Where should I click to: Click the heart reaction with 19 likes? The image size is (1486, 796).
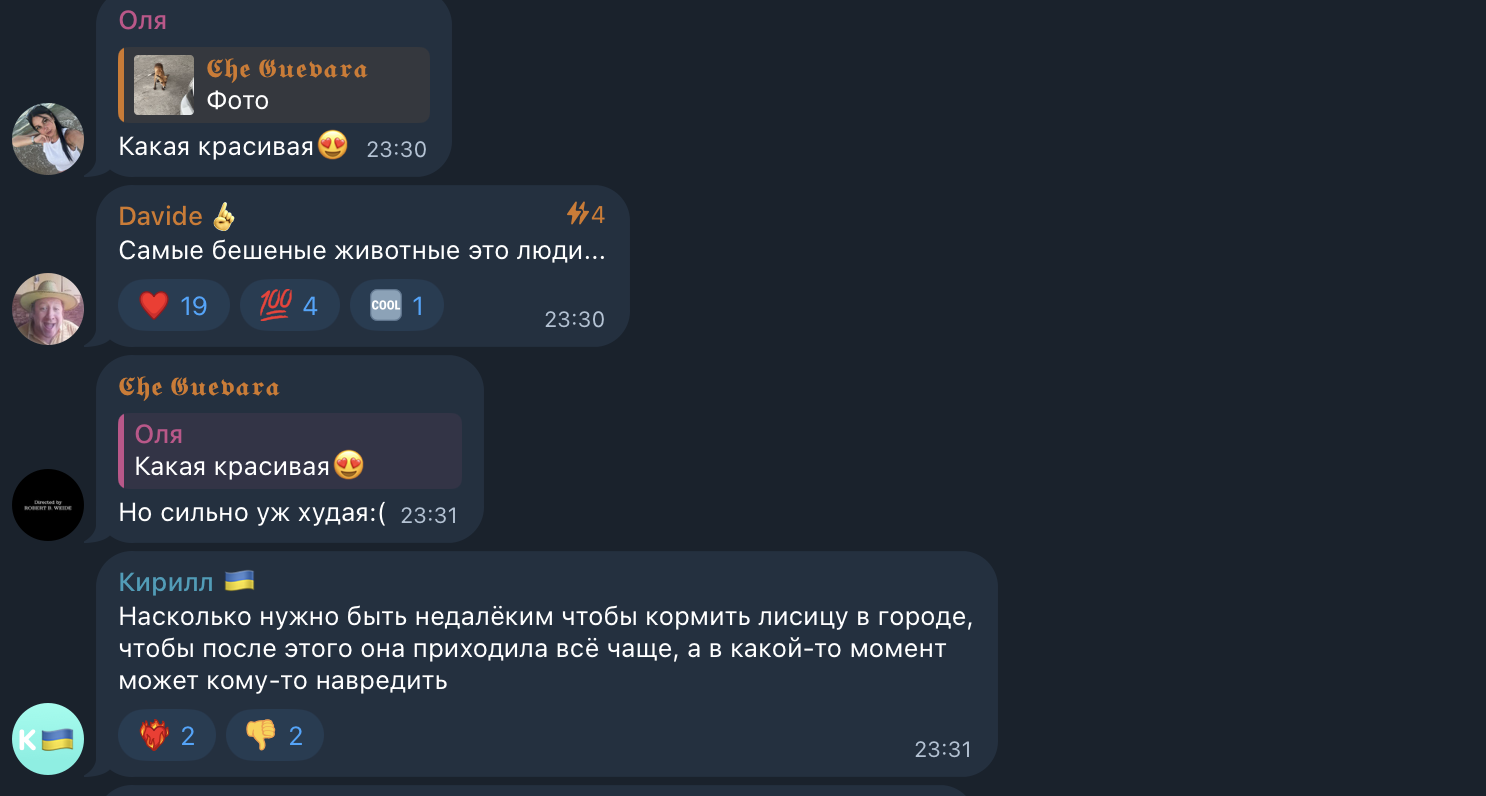click(174, 305)
